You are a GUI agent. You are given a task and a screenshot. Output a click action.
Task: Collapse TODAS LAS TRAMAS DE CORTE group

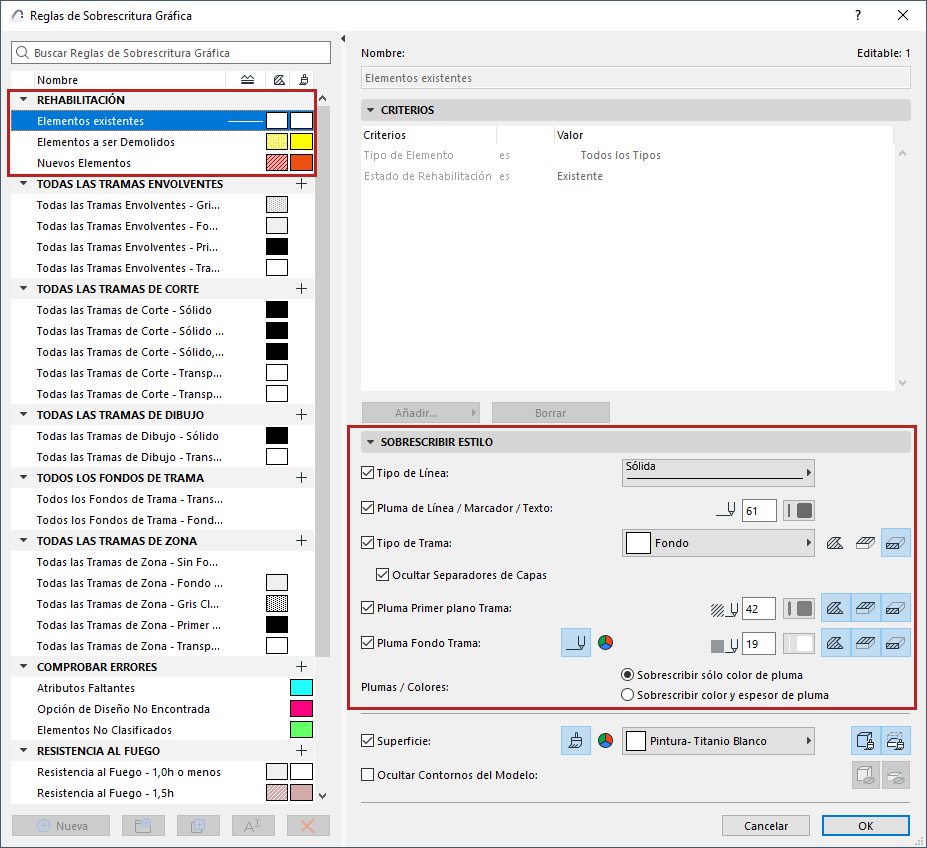(x=24, y=289)
